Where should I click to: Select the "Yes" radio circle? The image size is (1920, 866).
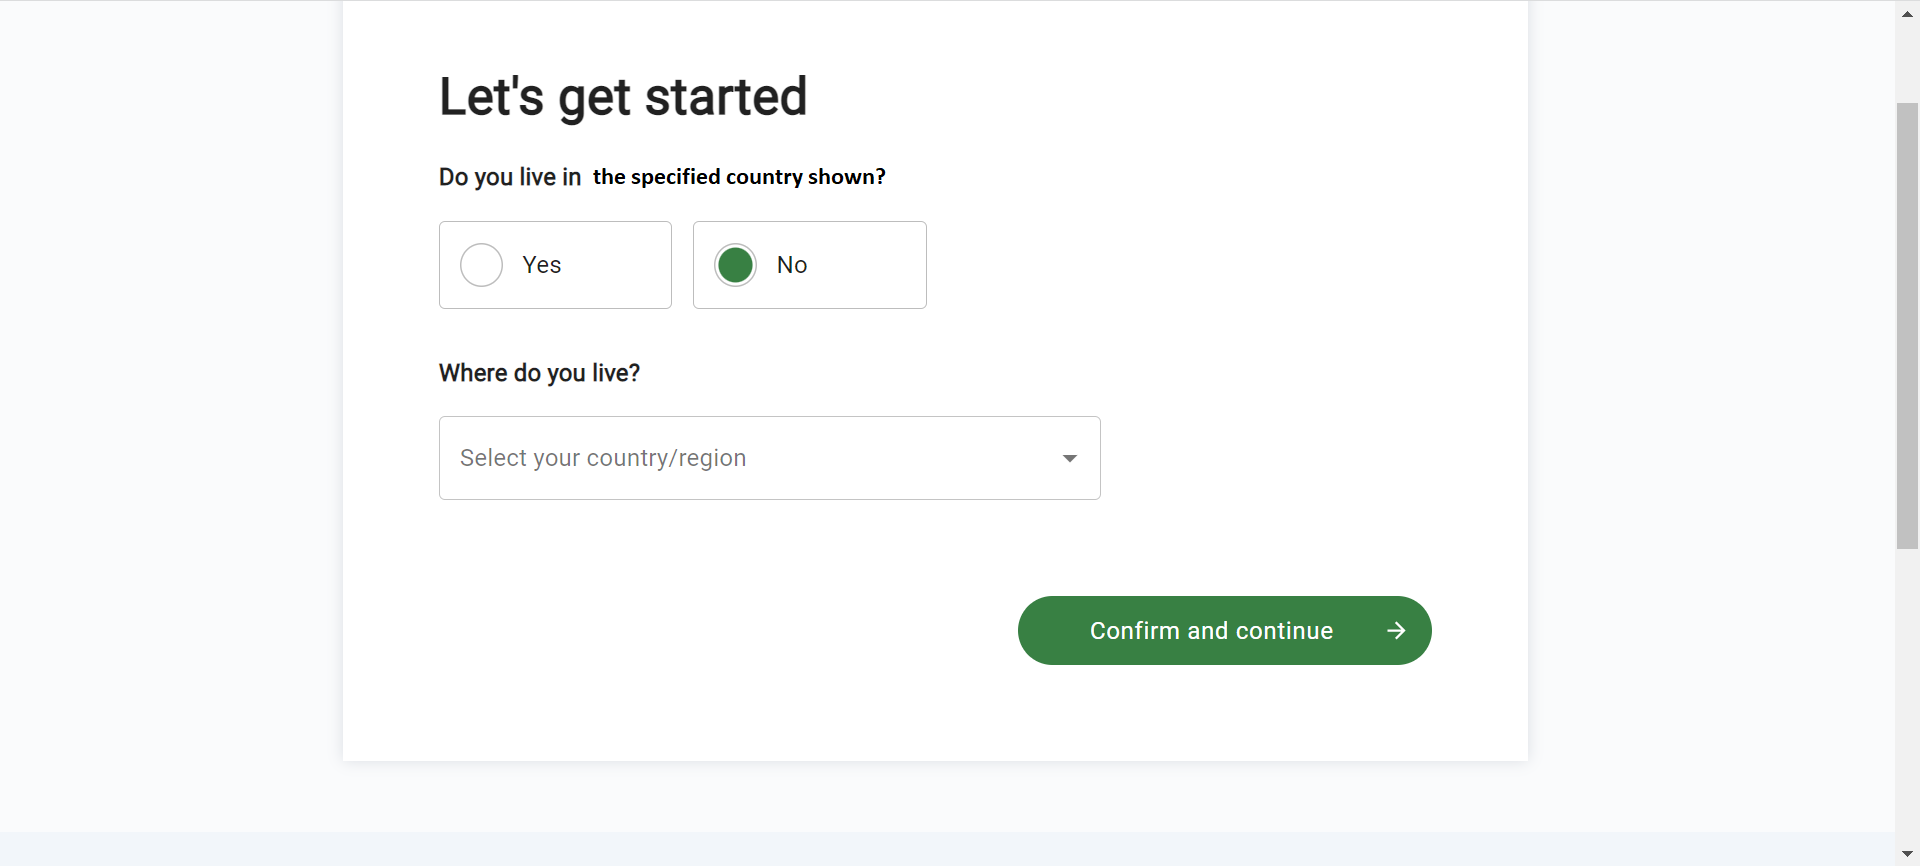pyautogui.click(x=481, y=265)
